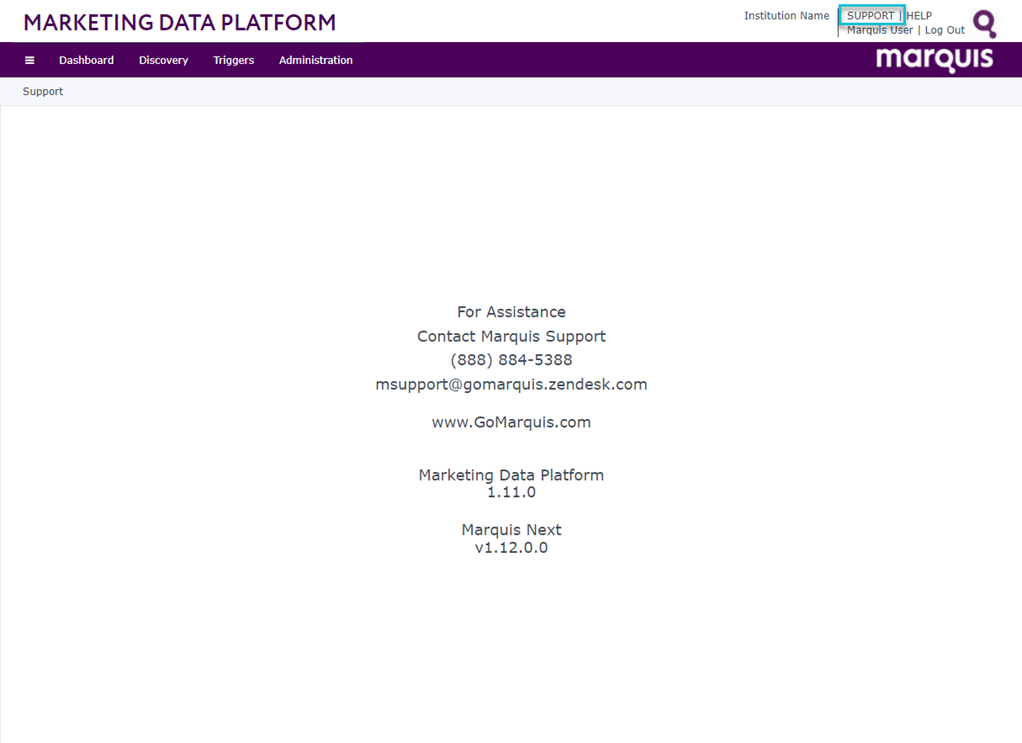
Task: Click the Marketing Data Platform title
Action: point(180,23)
